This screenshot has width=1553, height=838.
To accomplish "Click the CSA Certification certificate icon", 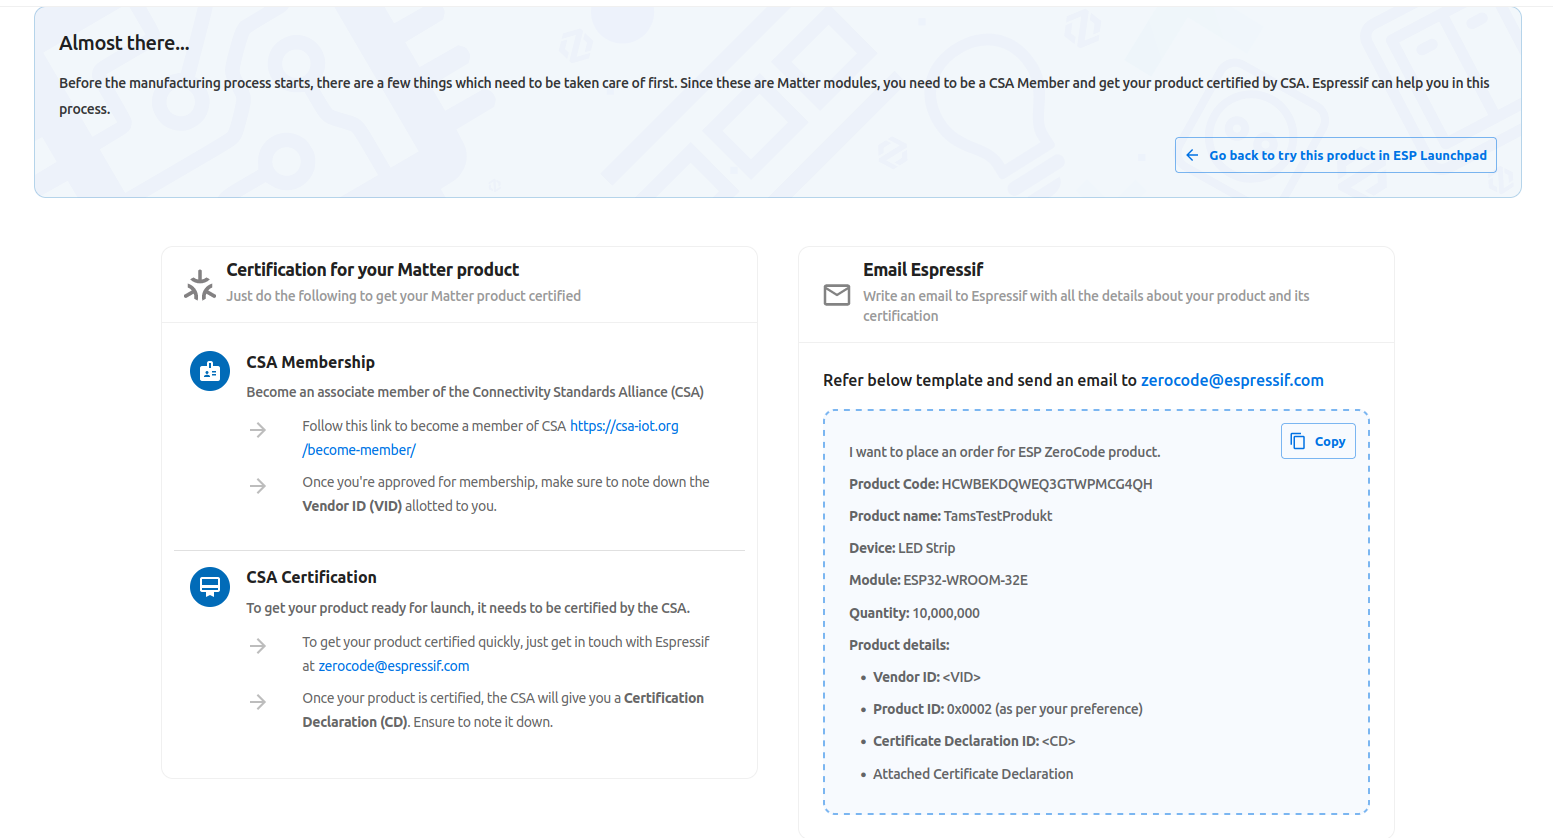I will click(x=210, y=586).
